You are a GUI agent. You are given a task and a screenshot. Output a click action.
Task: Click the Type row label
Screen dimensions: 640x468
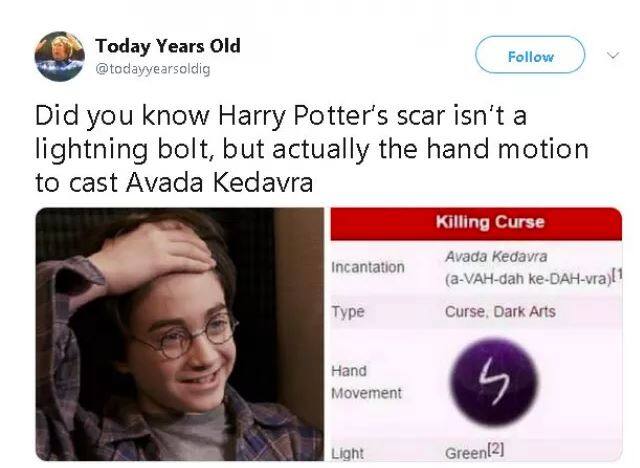[x=347, y=312]
